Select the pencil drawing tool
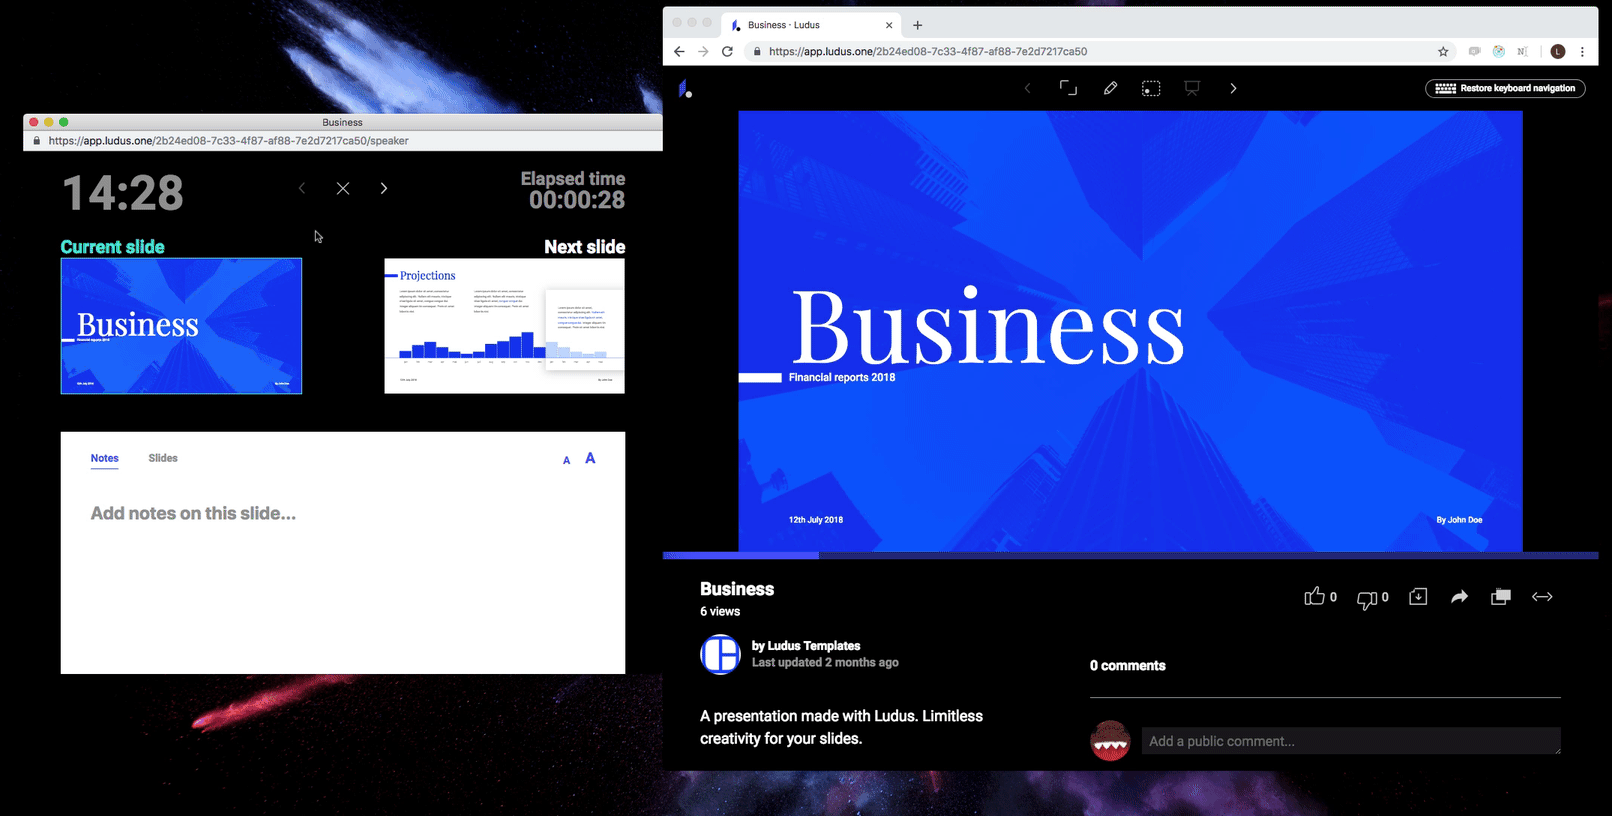The width and height of the screenshot is (1612, 816). (x=1110, y=88)
